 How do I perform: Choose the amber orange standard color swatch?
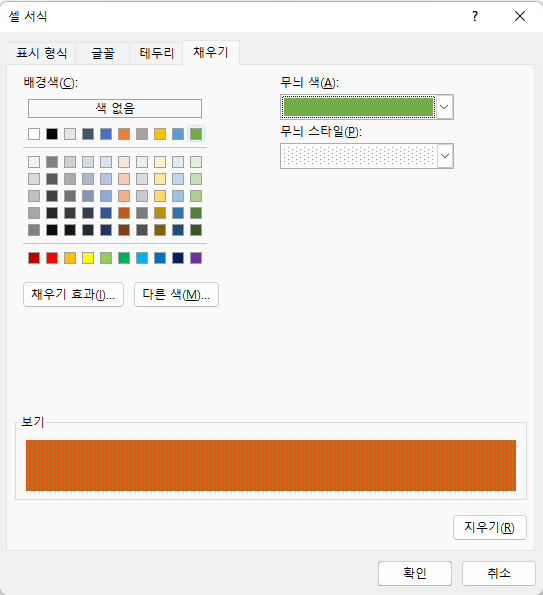pyautogui.click(x=70, y=258)
